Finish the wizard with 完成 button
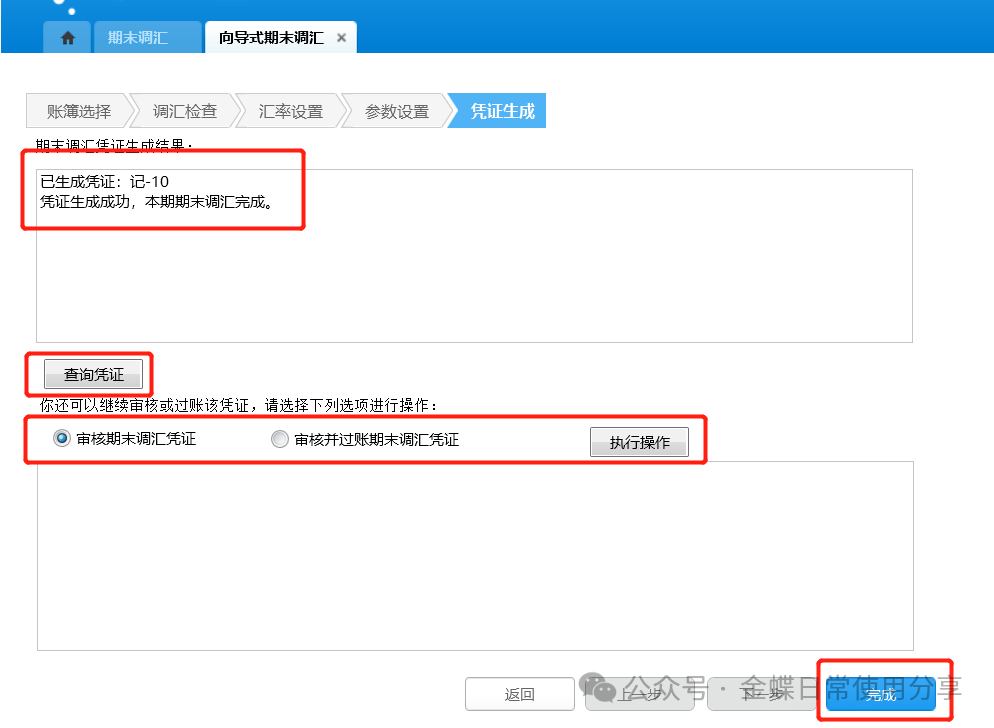Image resolution: width=994 pixels, height=728 pixels. click(x=880, y=694)
